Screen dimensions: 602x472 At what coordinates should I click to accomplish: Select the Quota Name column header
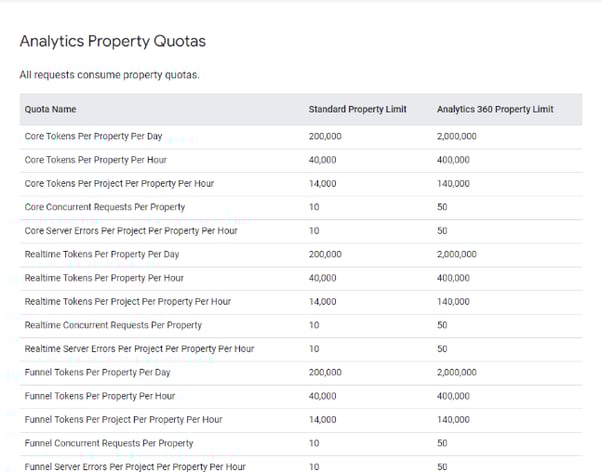[x=51, y=109]
